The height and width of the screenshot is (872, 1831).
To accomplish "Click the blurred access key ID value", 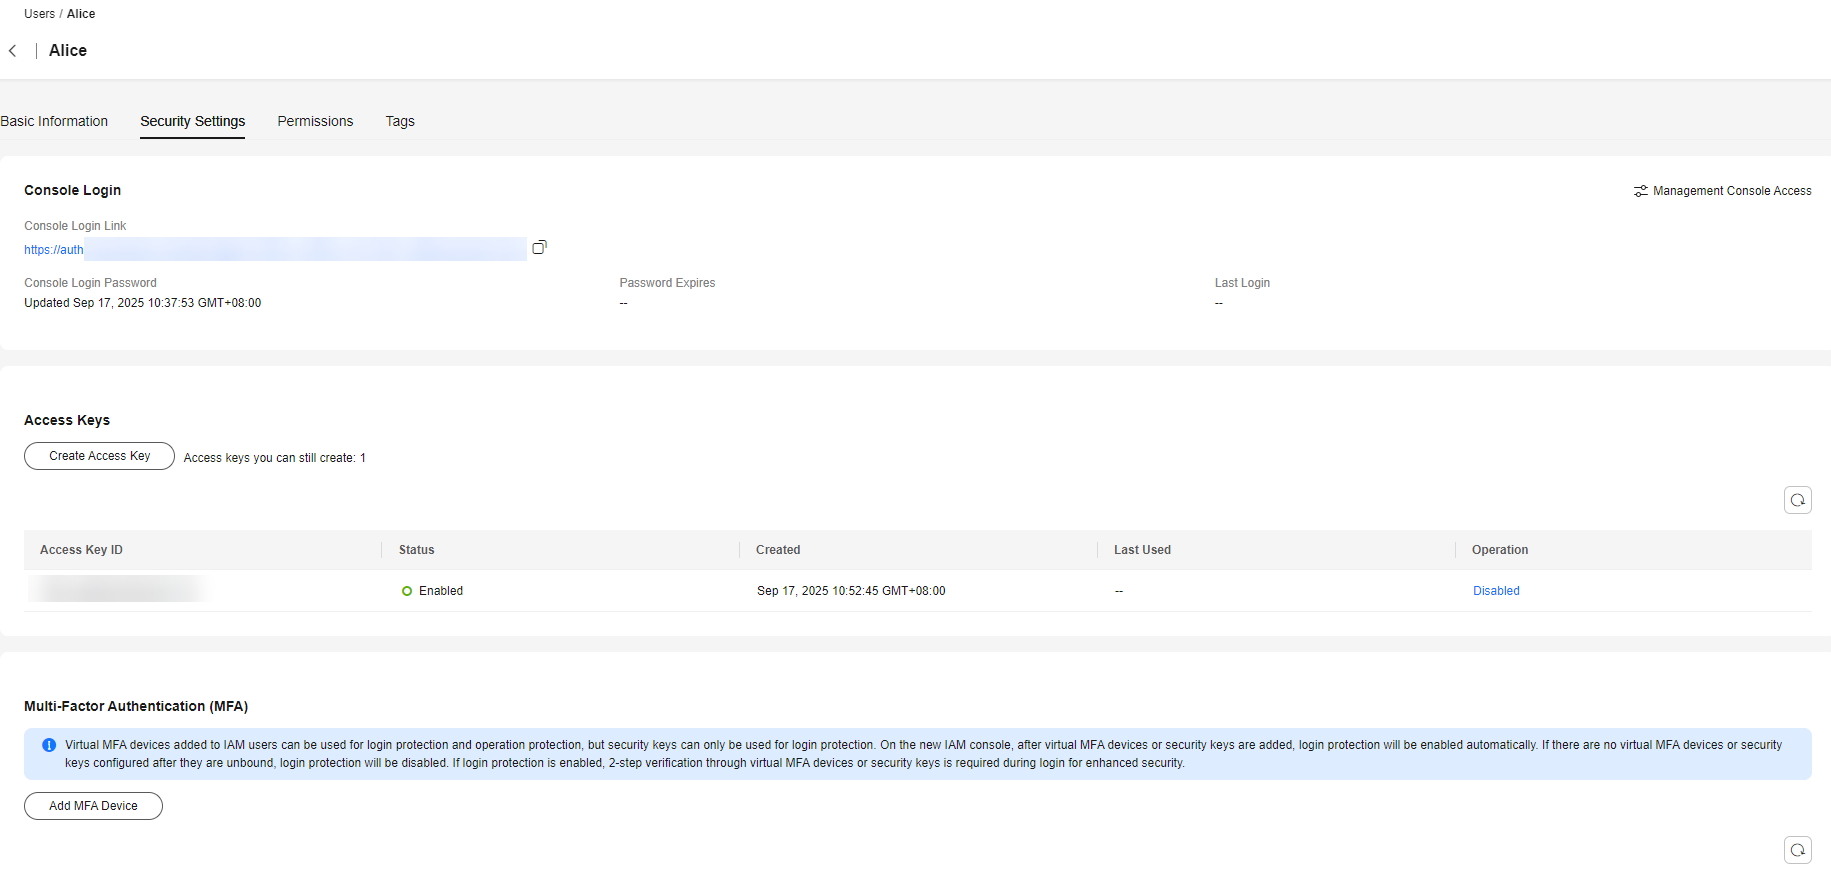I will (x=118, y=589).
